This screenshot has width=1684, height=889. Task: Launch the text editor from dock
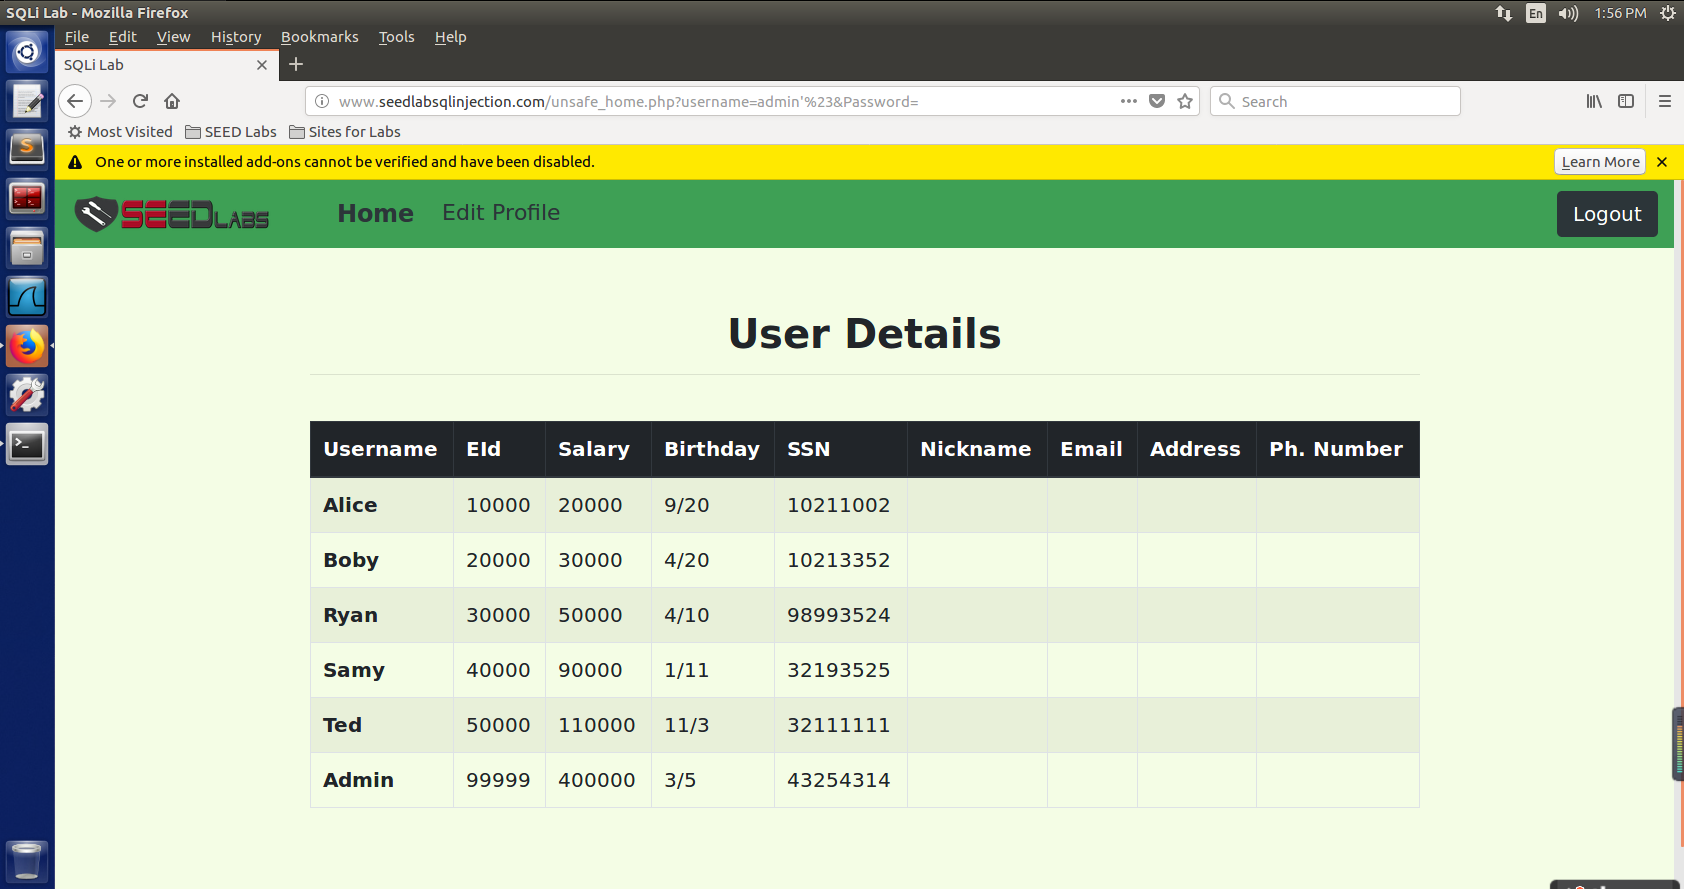(27, 100)
